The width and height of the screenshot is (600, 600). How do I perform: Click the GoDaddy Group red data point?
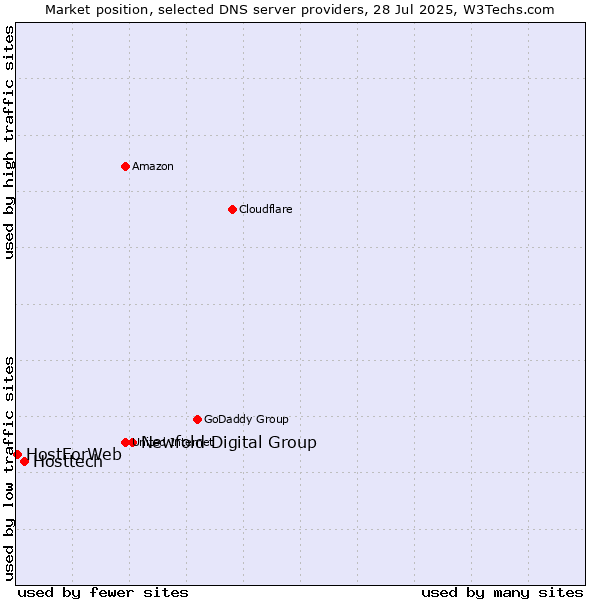point(197,419)
